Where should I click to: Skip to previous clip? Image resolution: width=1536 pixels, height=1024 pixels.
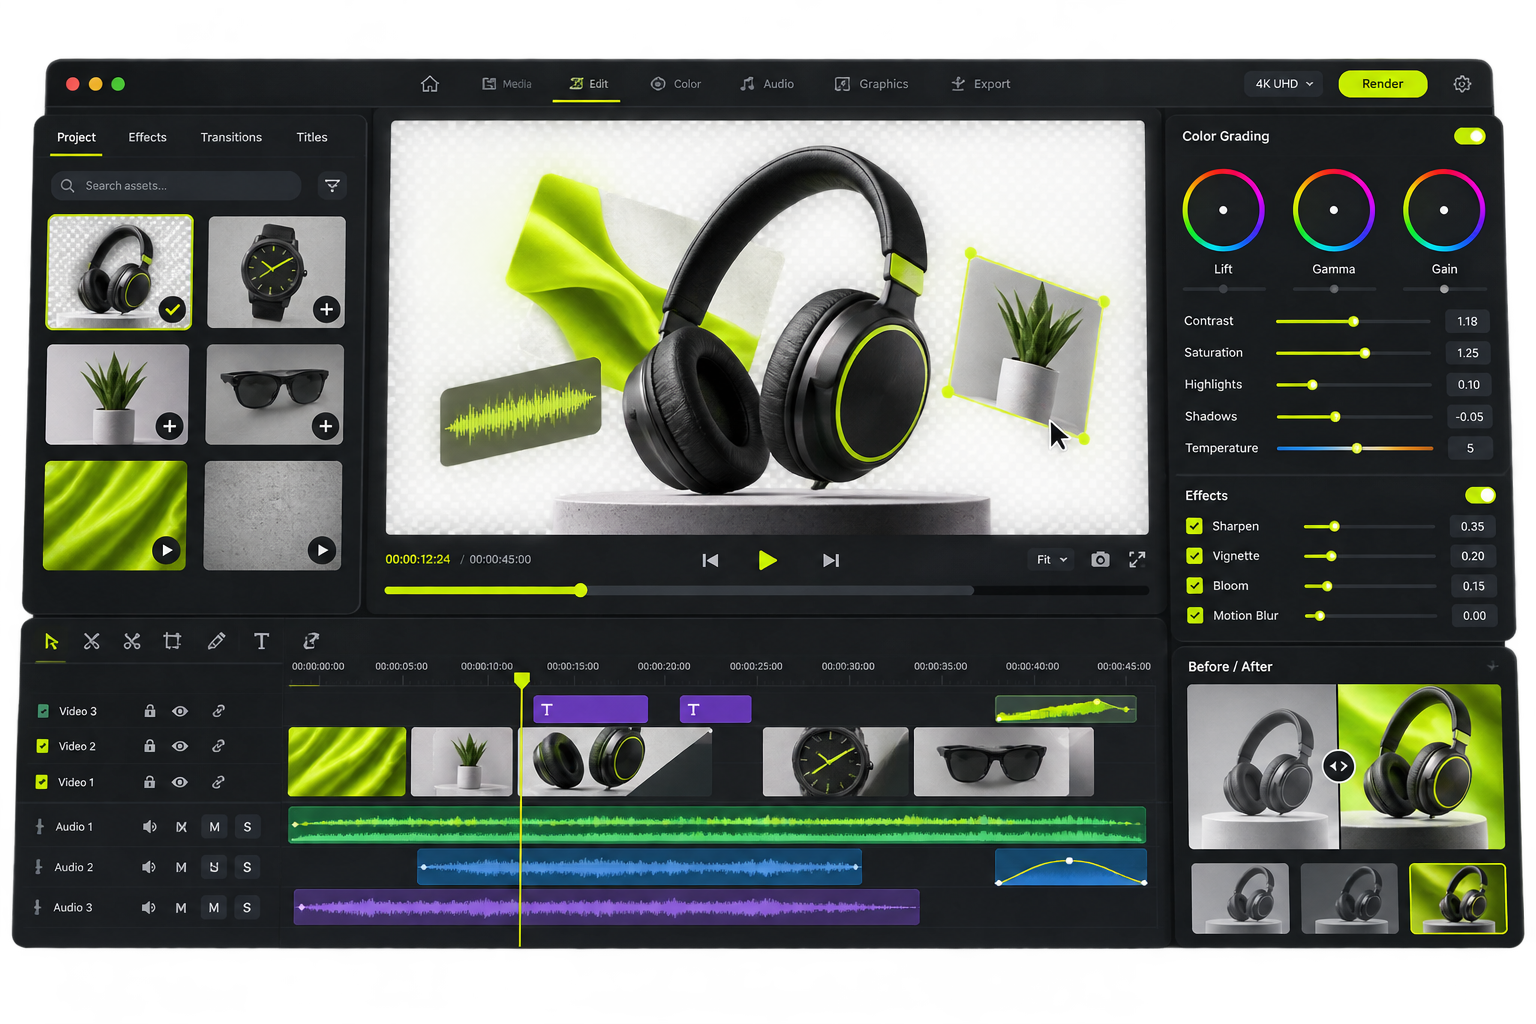tap(710, 560)
